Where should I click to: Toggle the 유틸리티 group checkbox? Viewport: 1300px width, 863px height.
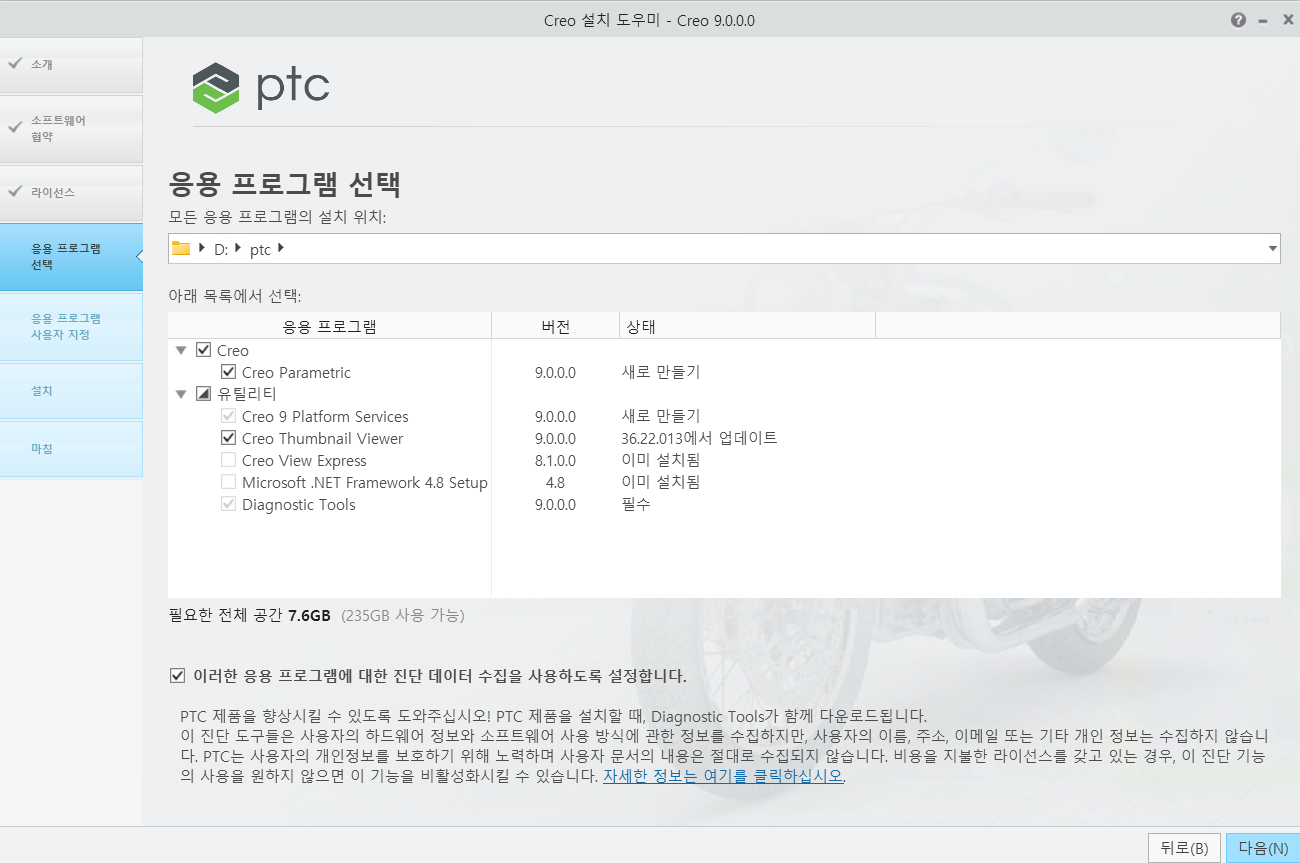(x=204, y=395)
